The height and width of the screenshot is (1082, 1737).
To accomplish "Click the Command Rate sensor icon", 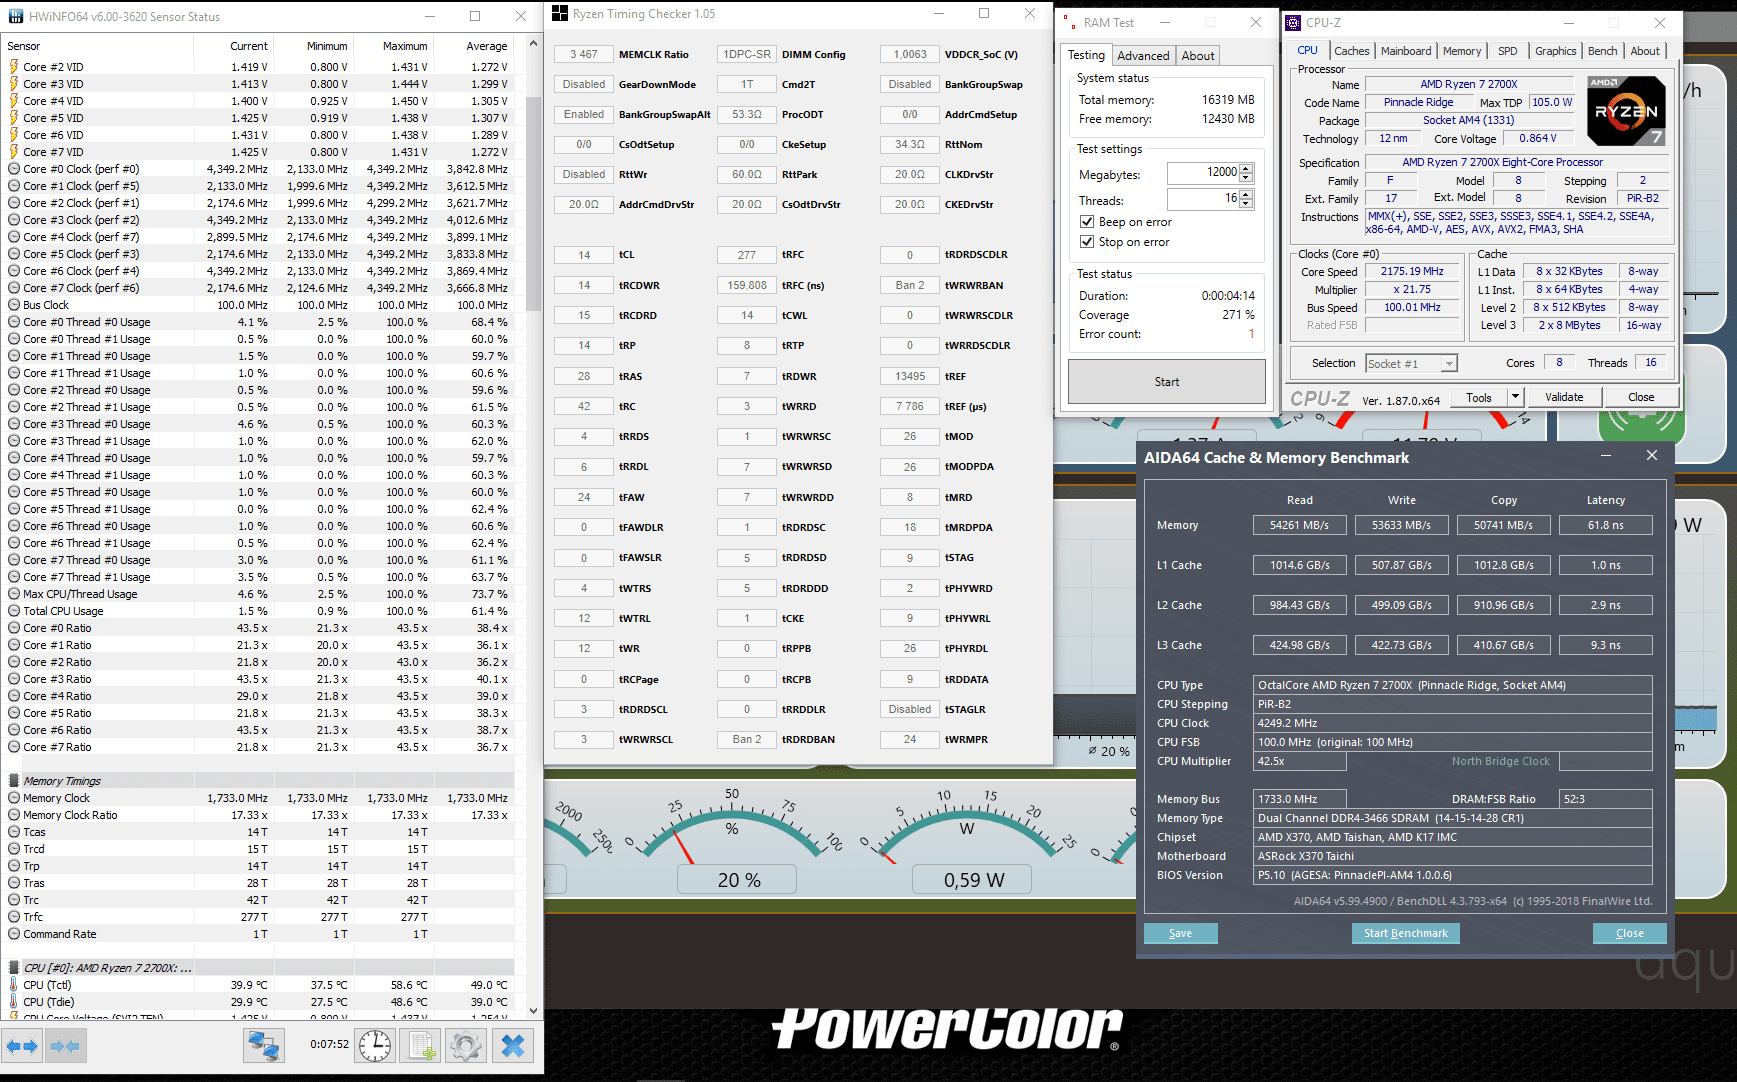I will [14, 934].
